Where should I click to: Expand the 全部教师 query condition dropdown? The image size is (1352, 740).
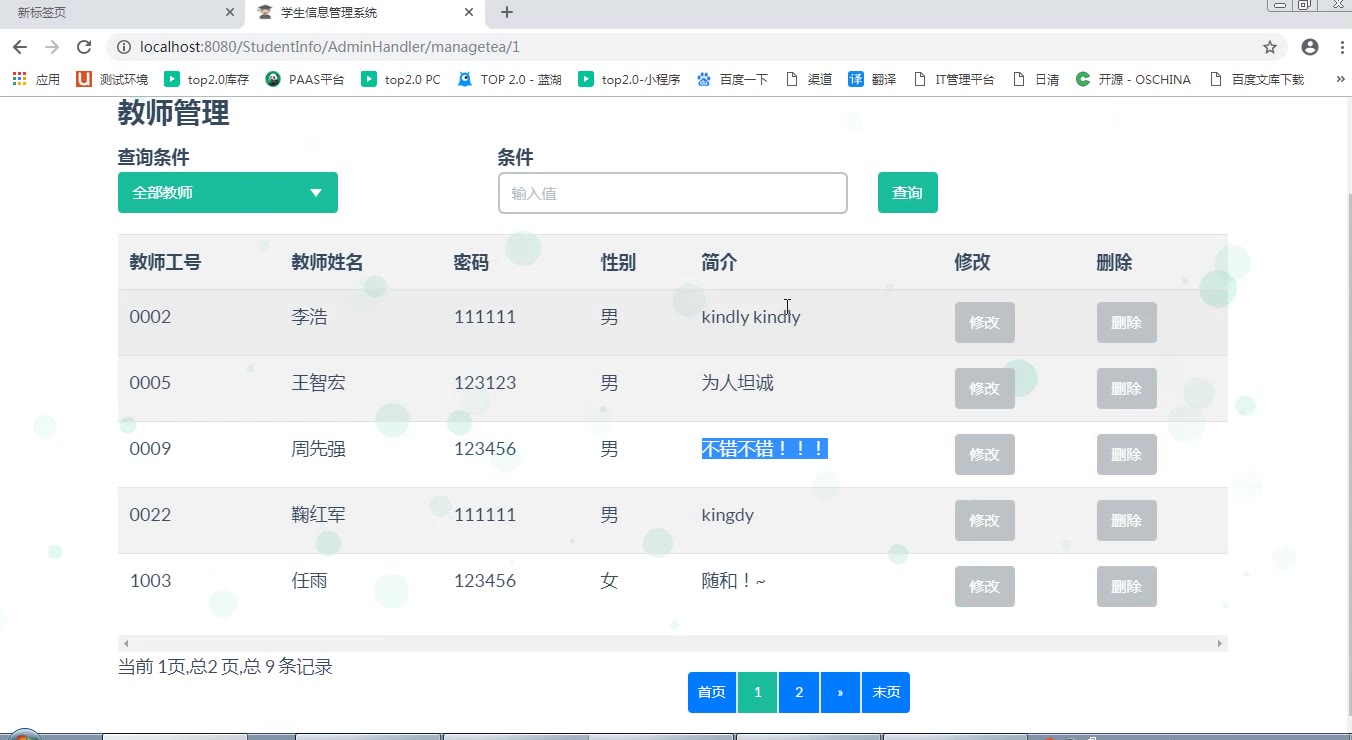227,193
